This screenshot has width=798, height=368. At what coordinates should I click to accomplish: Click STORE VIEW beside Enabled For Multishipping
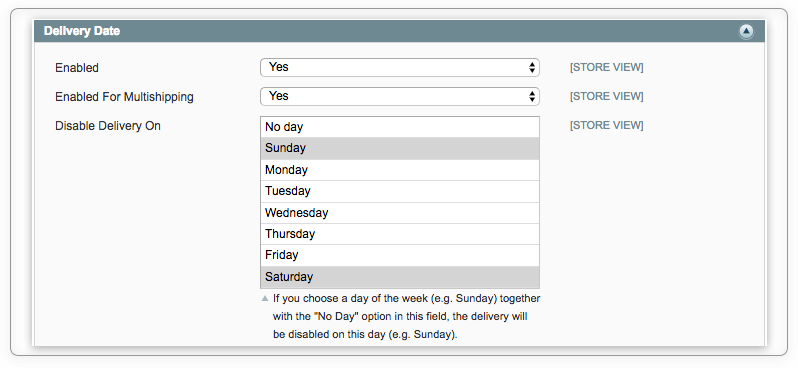tap(607, 96)
